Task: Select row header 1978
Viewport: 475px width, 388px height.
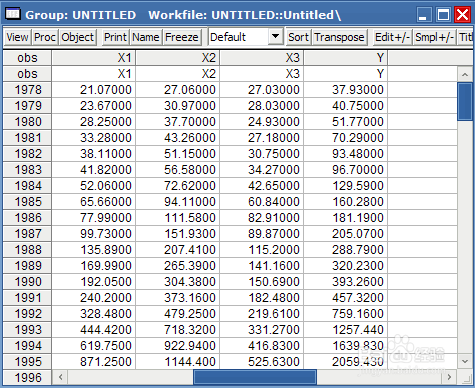Action: [27, 90]
